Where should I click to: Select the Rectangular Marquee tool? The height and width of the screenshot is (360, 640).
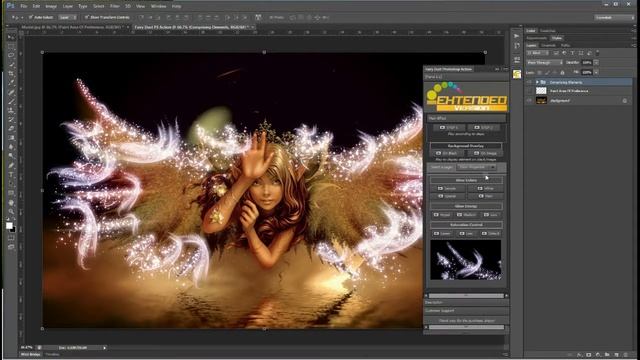click(11, 47)
